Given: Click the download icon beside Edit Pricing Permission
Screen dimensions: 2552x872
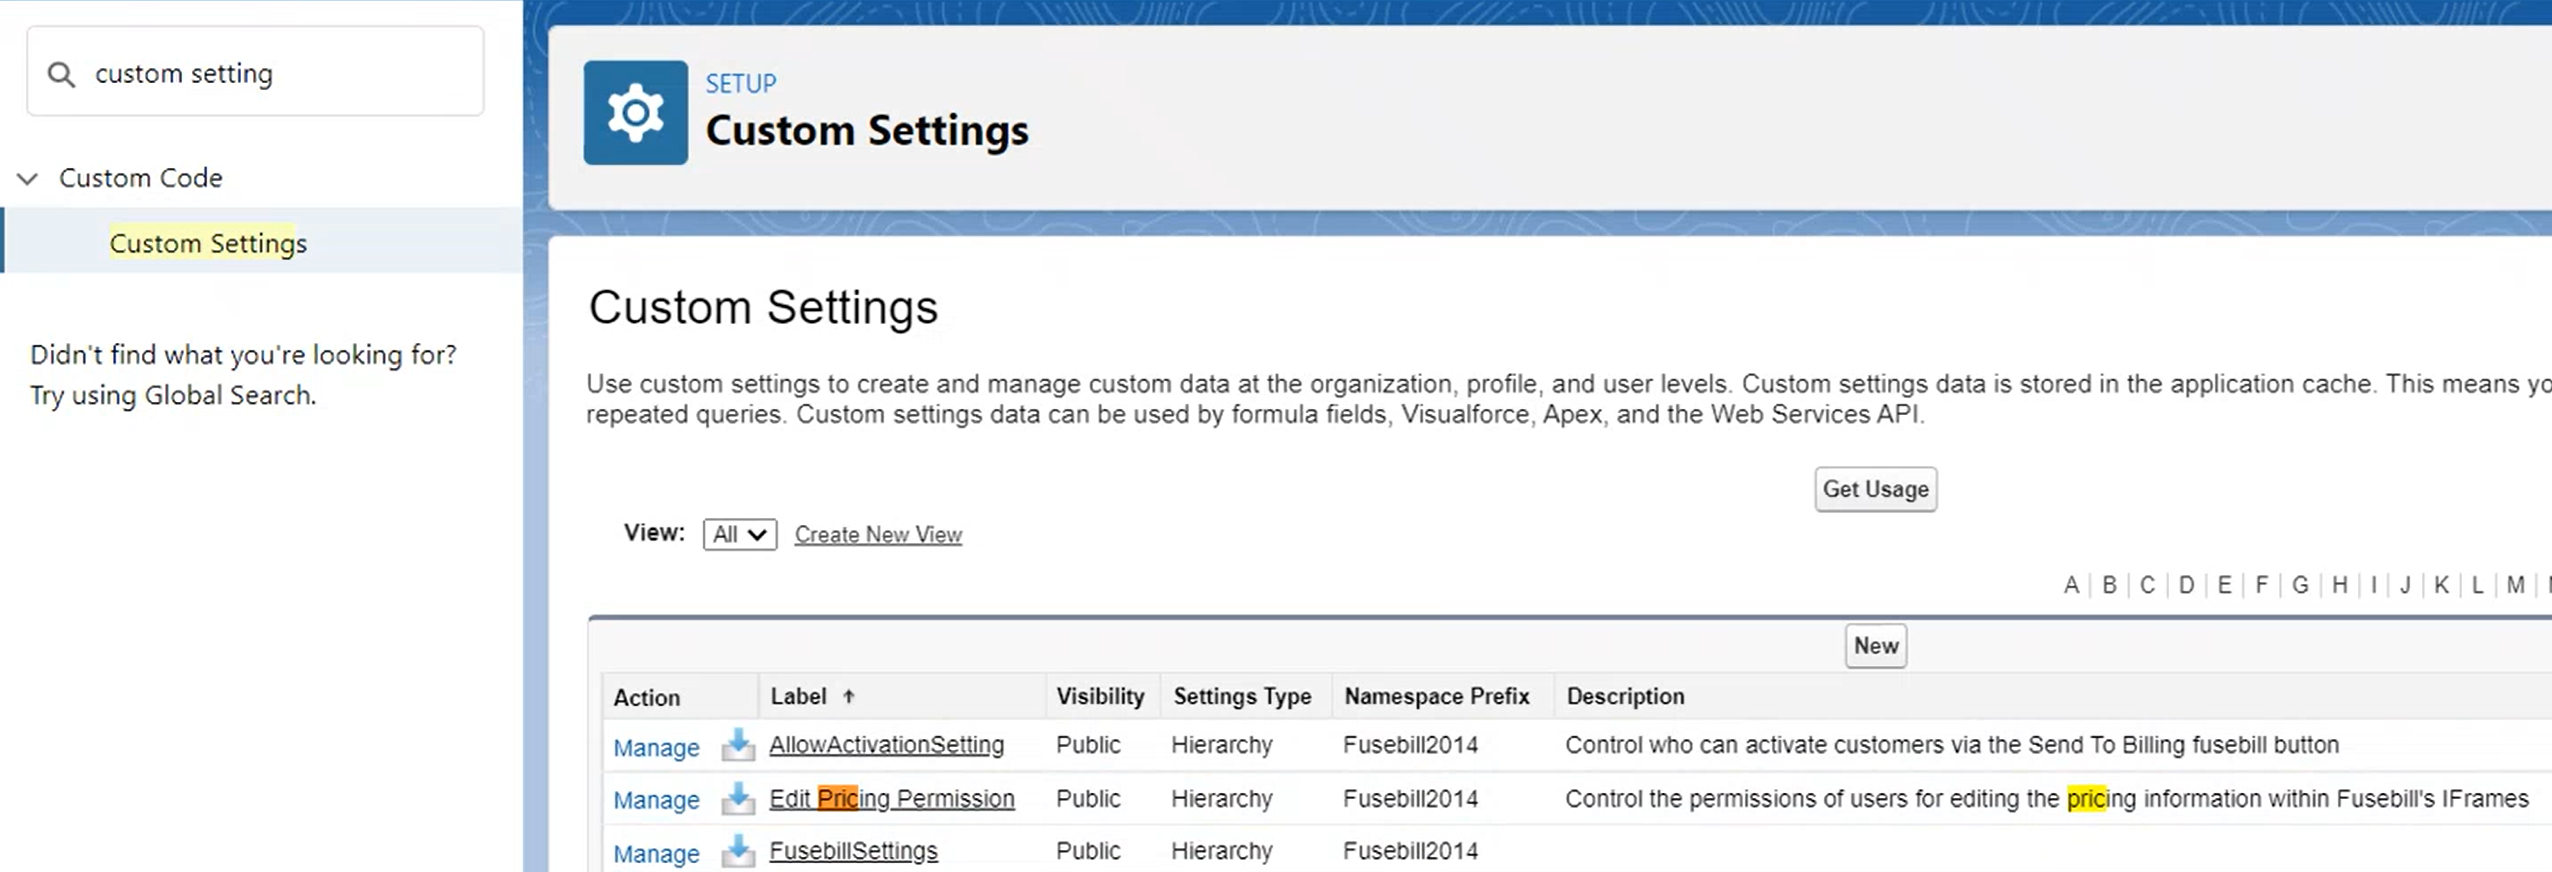Looking at the screenshot, I should coord(738,798).
